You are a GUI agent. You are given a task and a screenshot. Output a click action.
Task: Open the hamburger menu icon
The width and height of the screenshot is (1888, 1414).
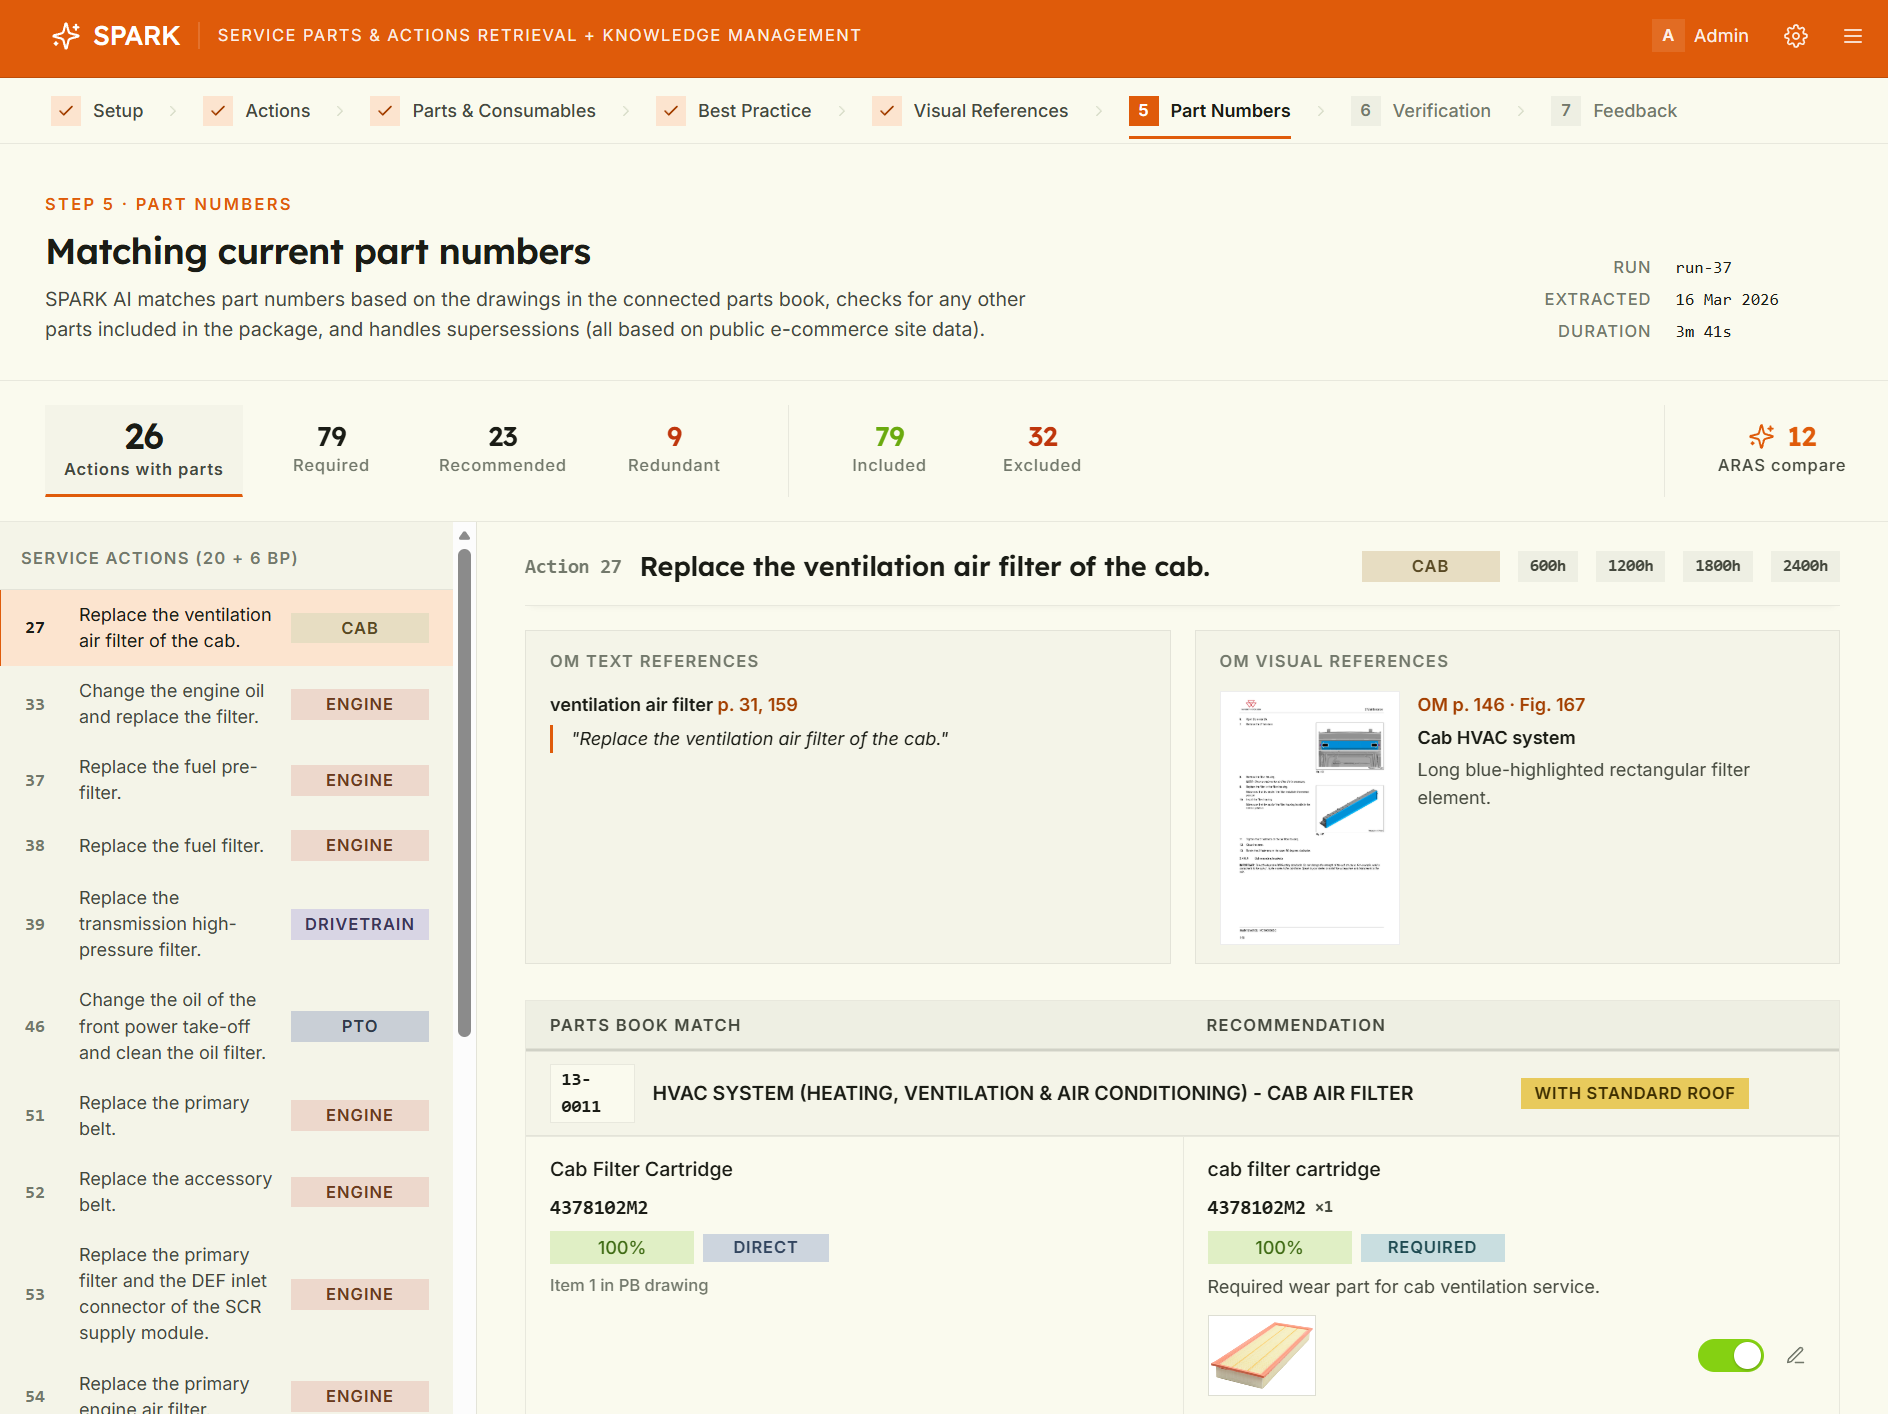coord(1853,36)
